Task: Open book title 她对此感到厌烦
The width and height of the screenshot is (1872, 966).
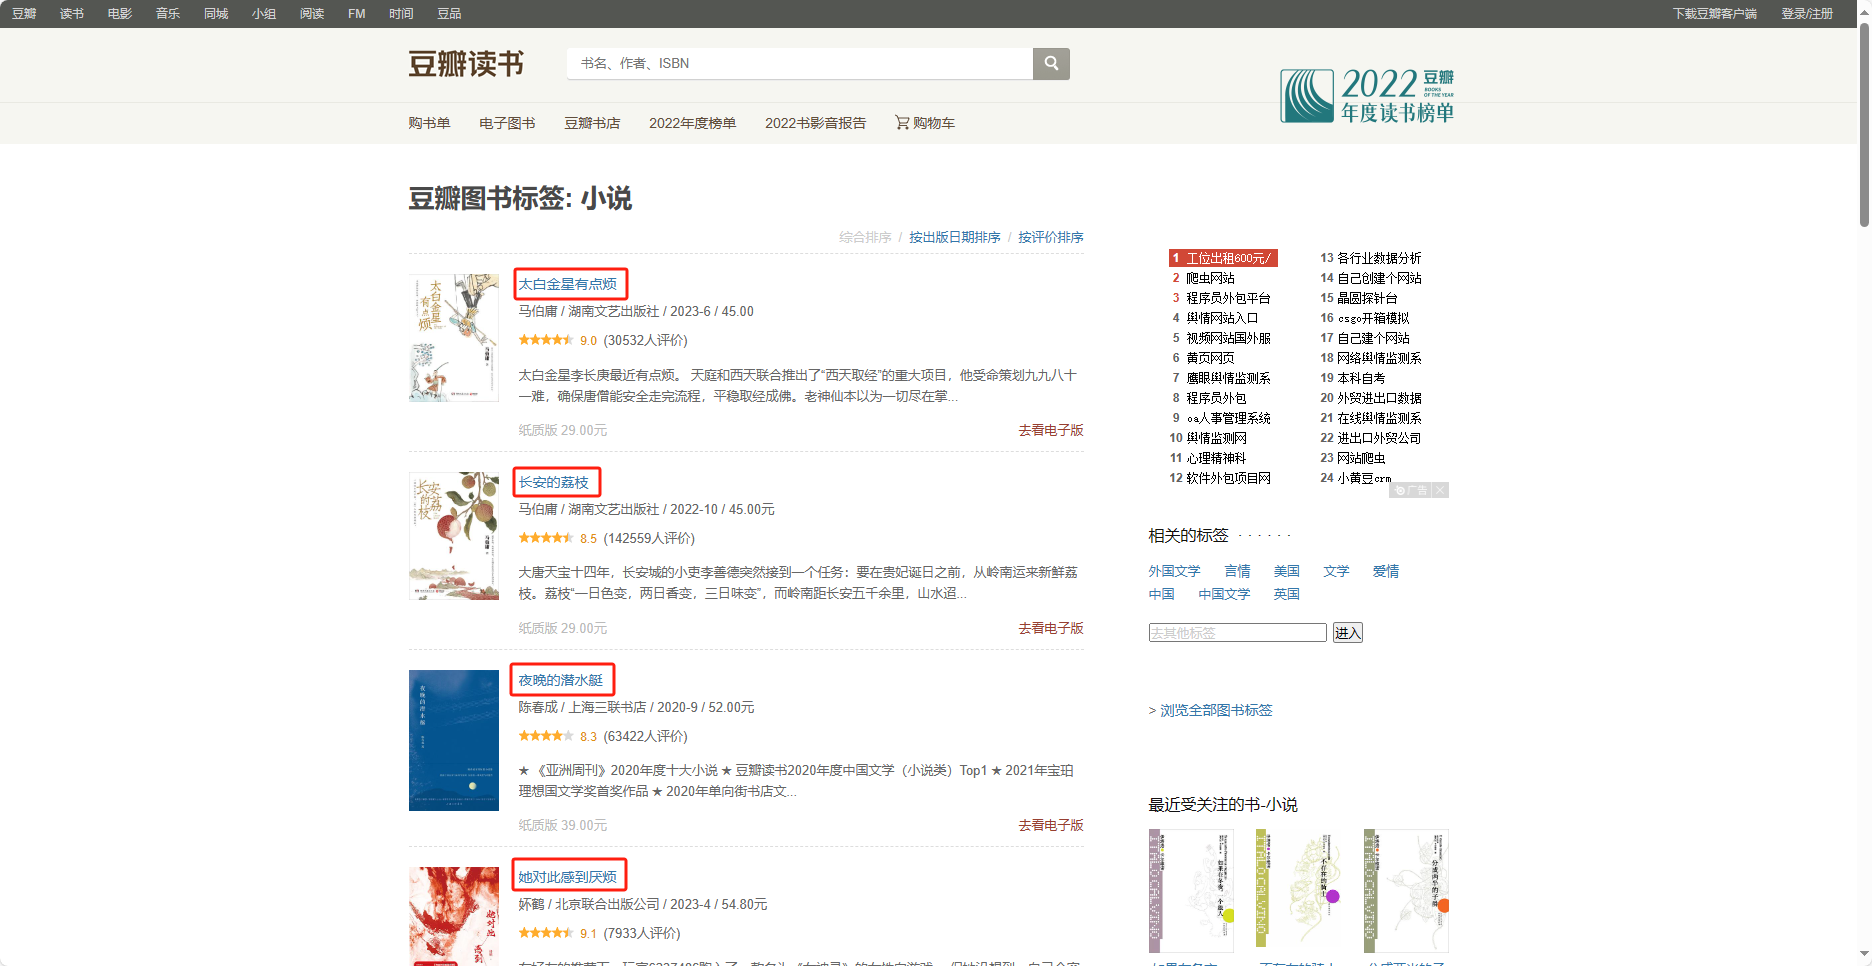Action: point(568,877)
